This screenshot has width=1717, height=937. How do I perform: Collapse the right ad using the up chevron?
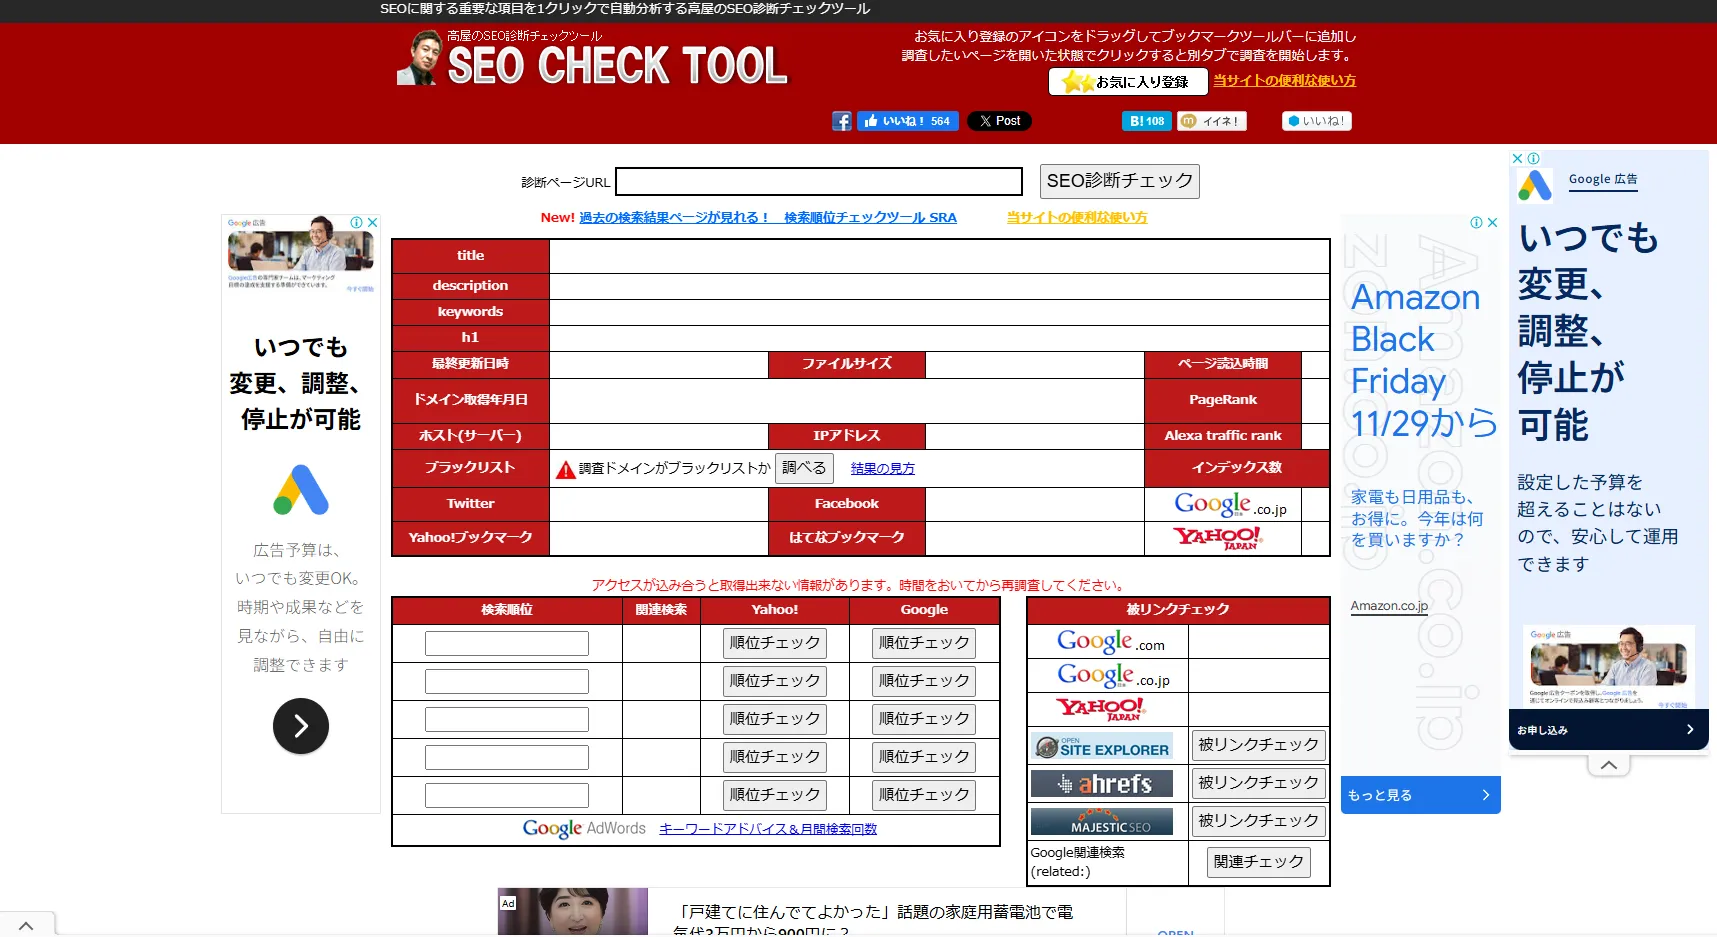click(x=1608, y=765)
